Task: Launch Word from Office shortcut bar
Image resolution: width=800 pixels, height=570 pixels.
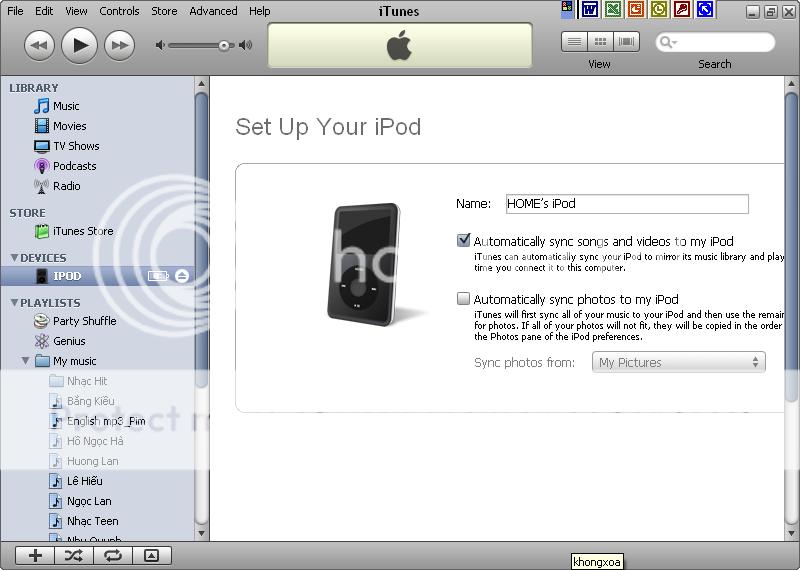Action: coord(590,9)
